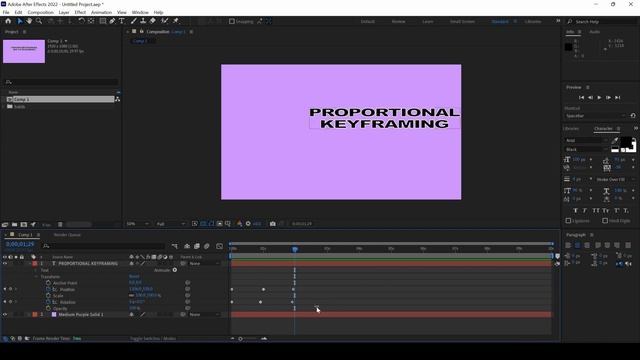Toggle the Scale stopwatch

pos(48,296)
